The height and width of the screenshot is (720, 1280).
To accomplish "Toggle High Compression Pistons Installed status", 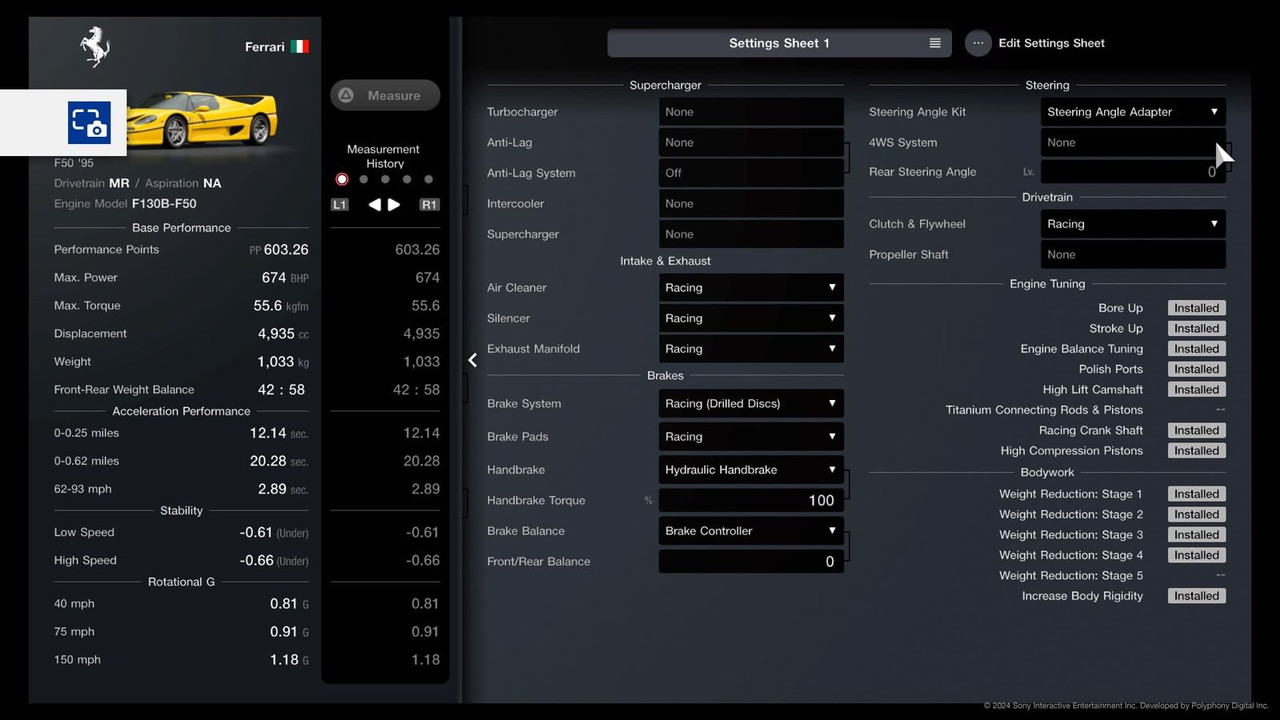I will [x=1197, y=451].
